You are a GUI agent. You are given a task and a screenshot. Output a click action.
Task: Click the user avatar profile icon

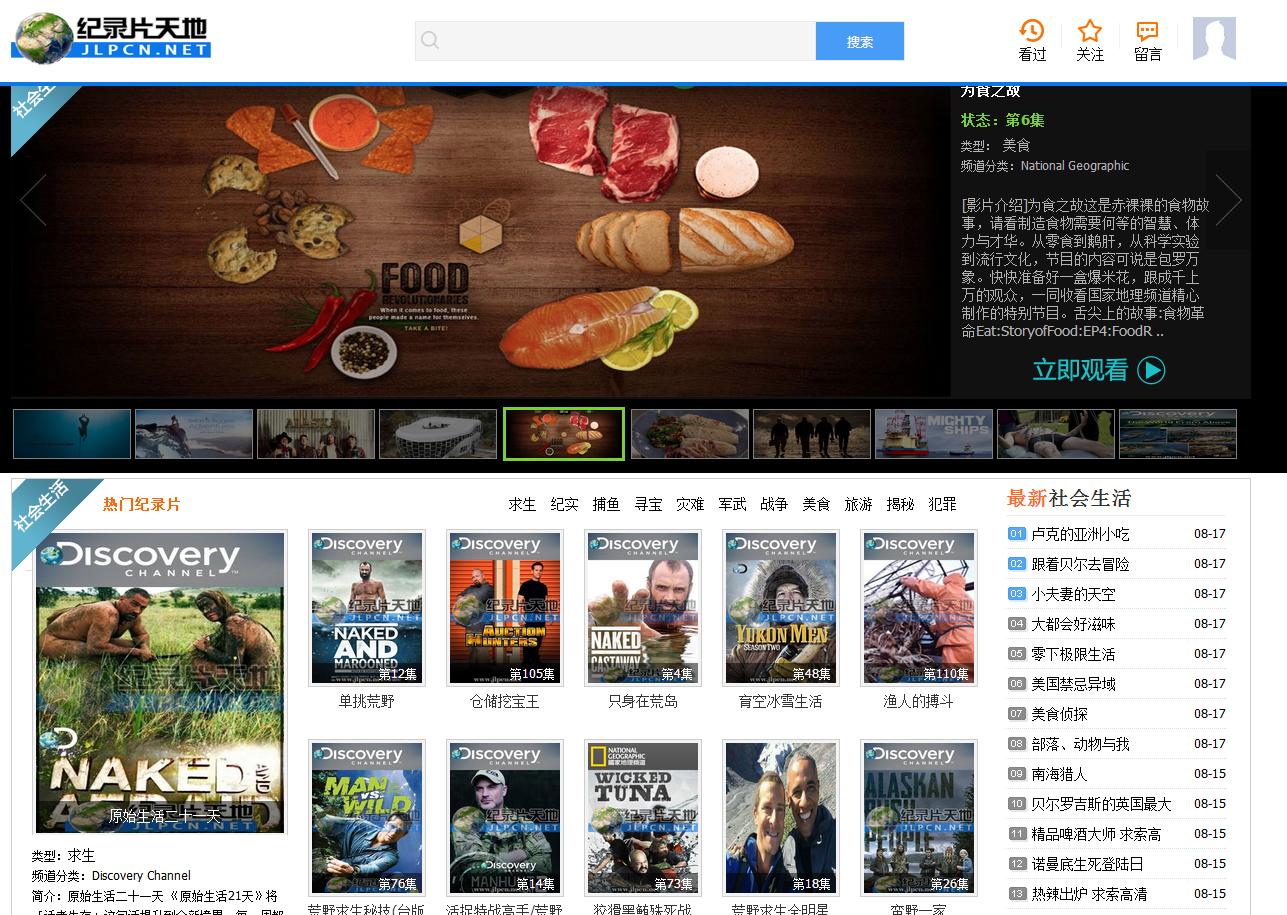point(1214,40)
